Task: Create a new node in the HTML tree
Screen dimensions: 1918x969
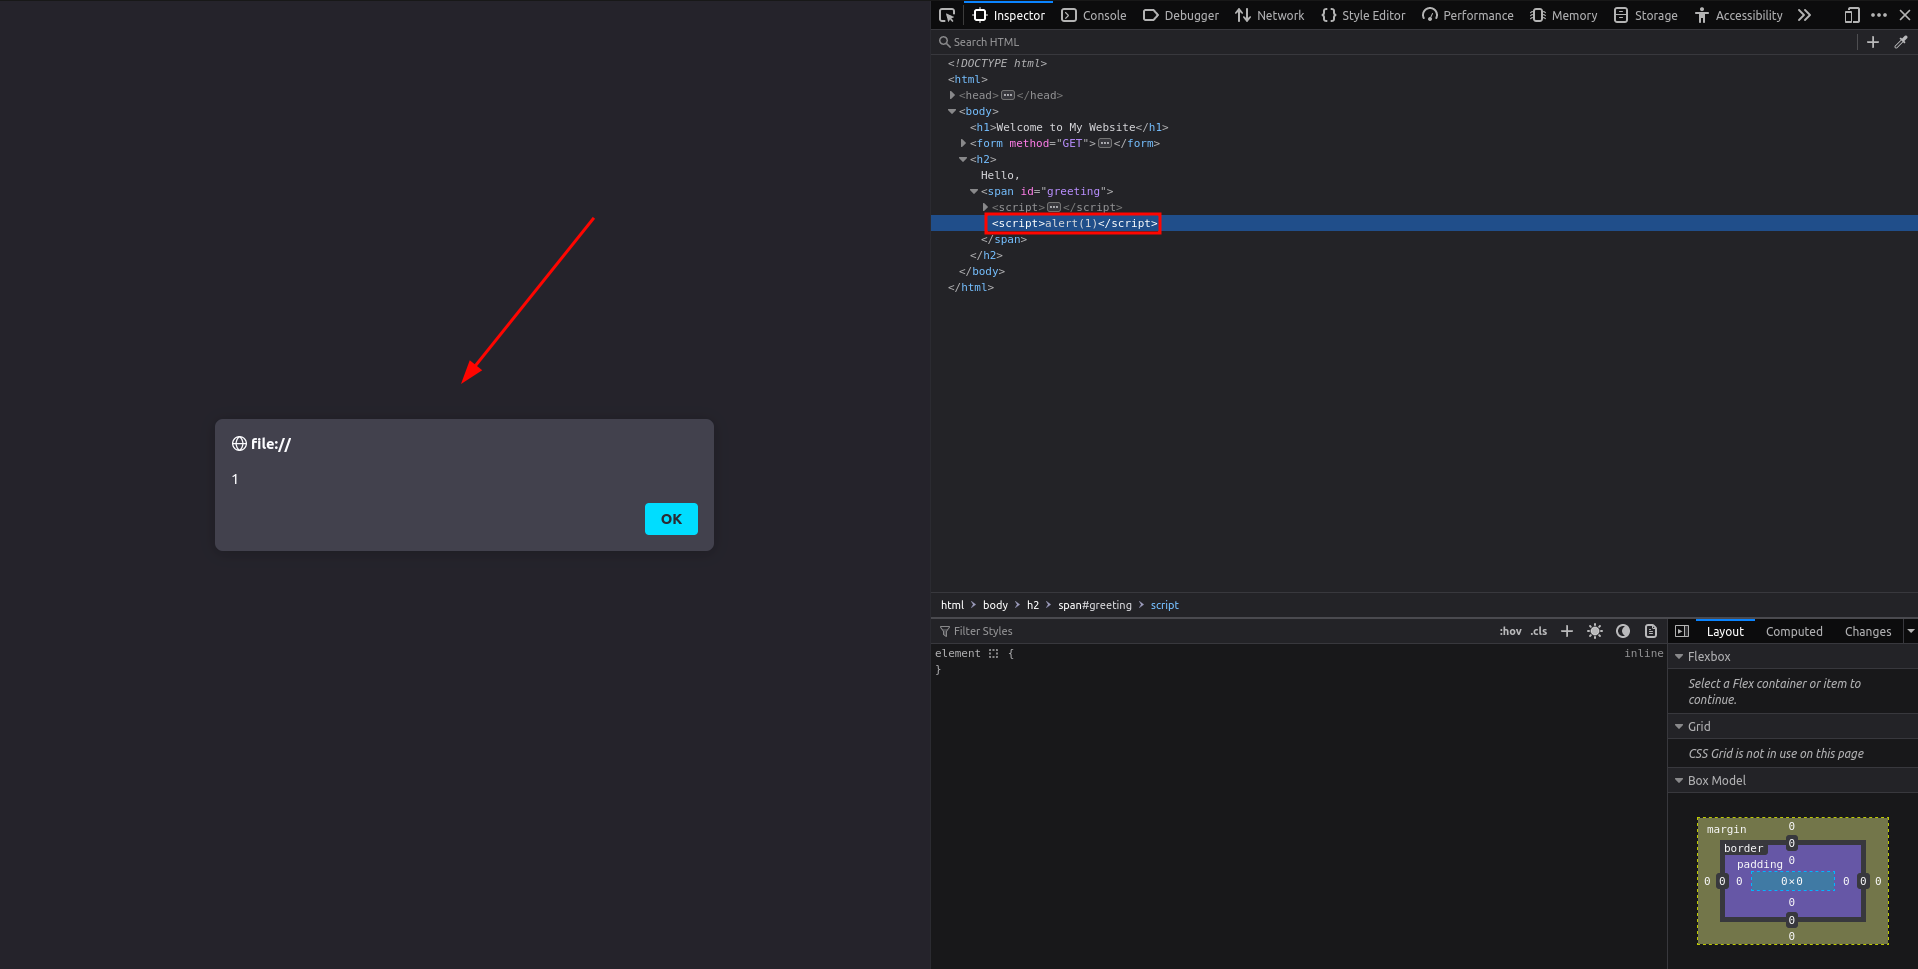Action: click(1872, 42)
